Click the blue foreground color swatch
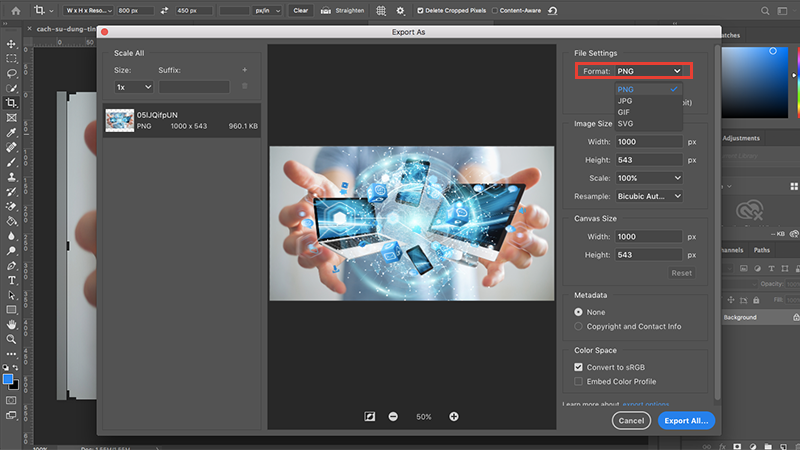Viewport: 800px width, 450px height. tap(8, 379)
